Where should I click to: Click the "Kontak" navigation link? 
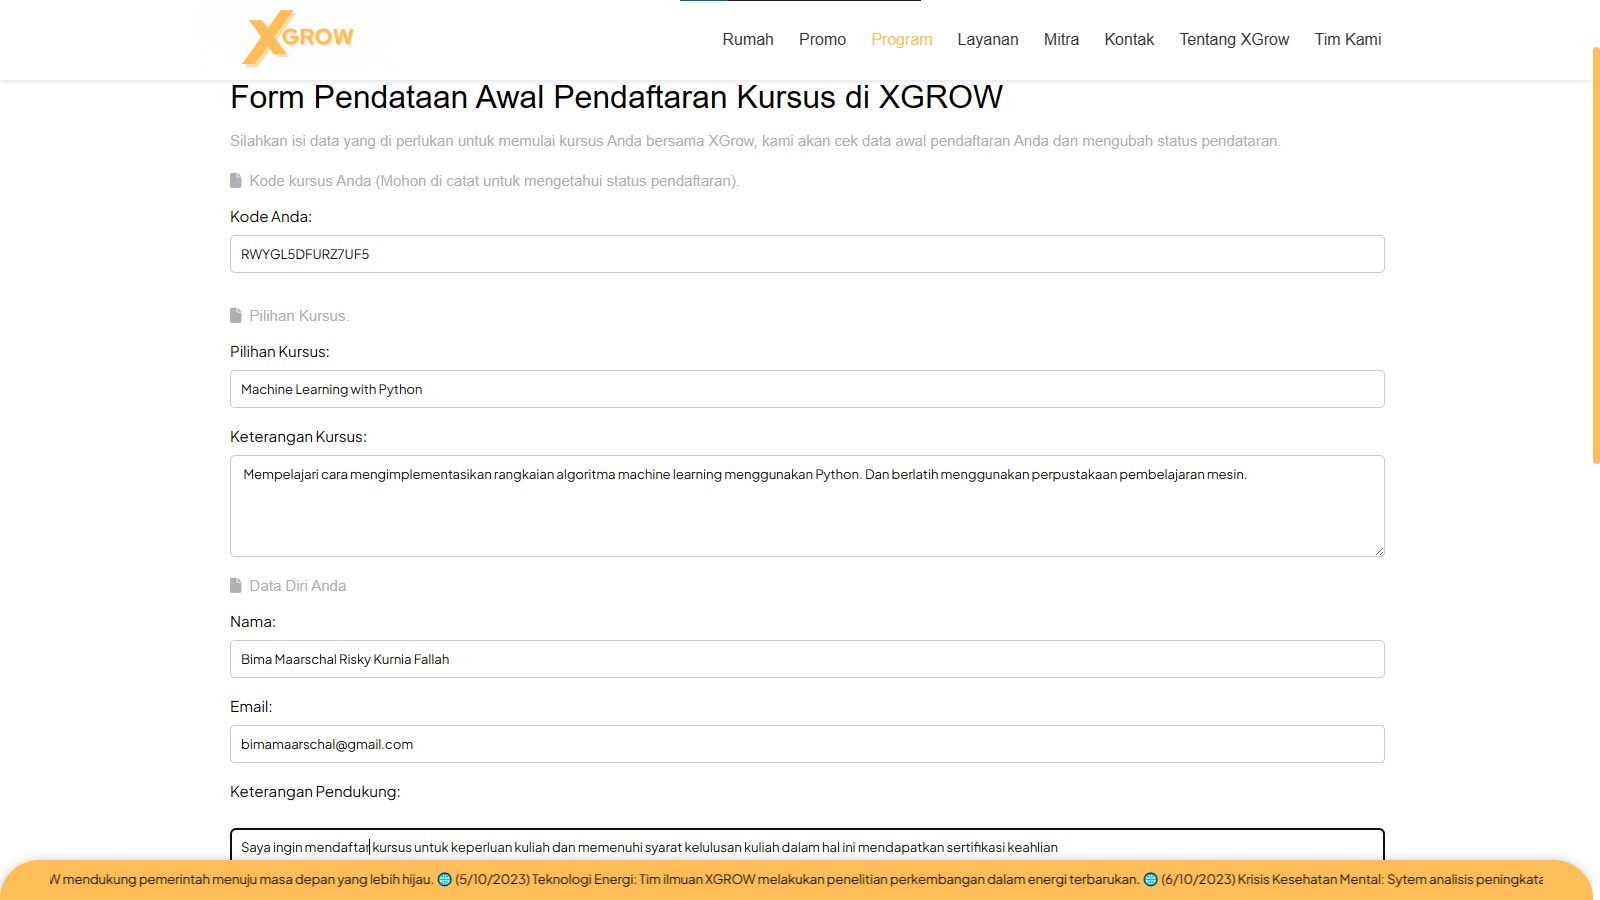tap(1128, 39)
